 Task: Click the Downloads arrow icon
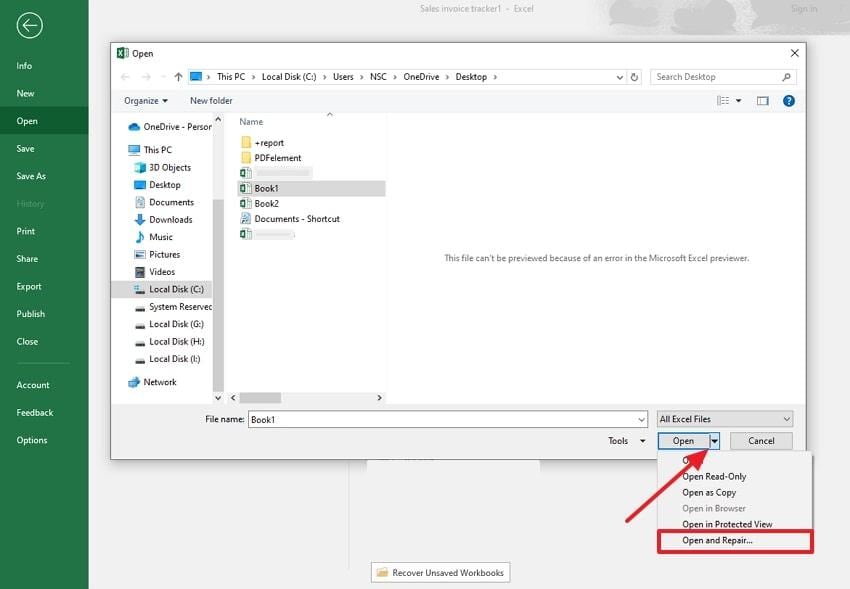[140, 219]
